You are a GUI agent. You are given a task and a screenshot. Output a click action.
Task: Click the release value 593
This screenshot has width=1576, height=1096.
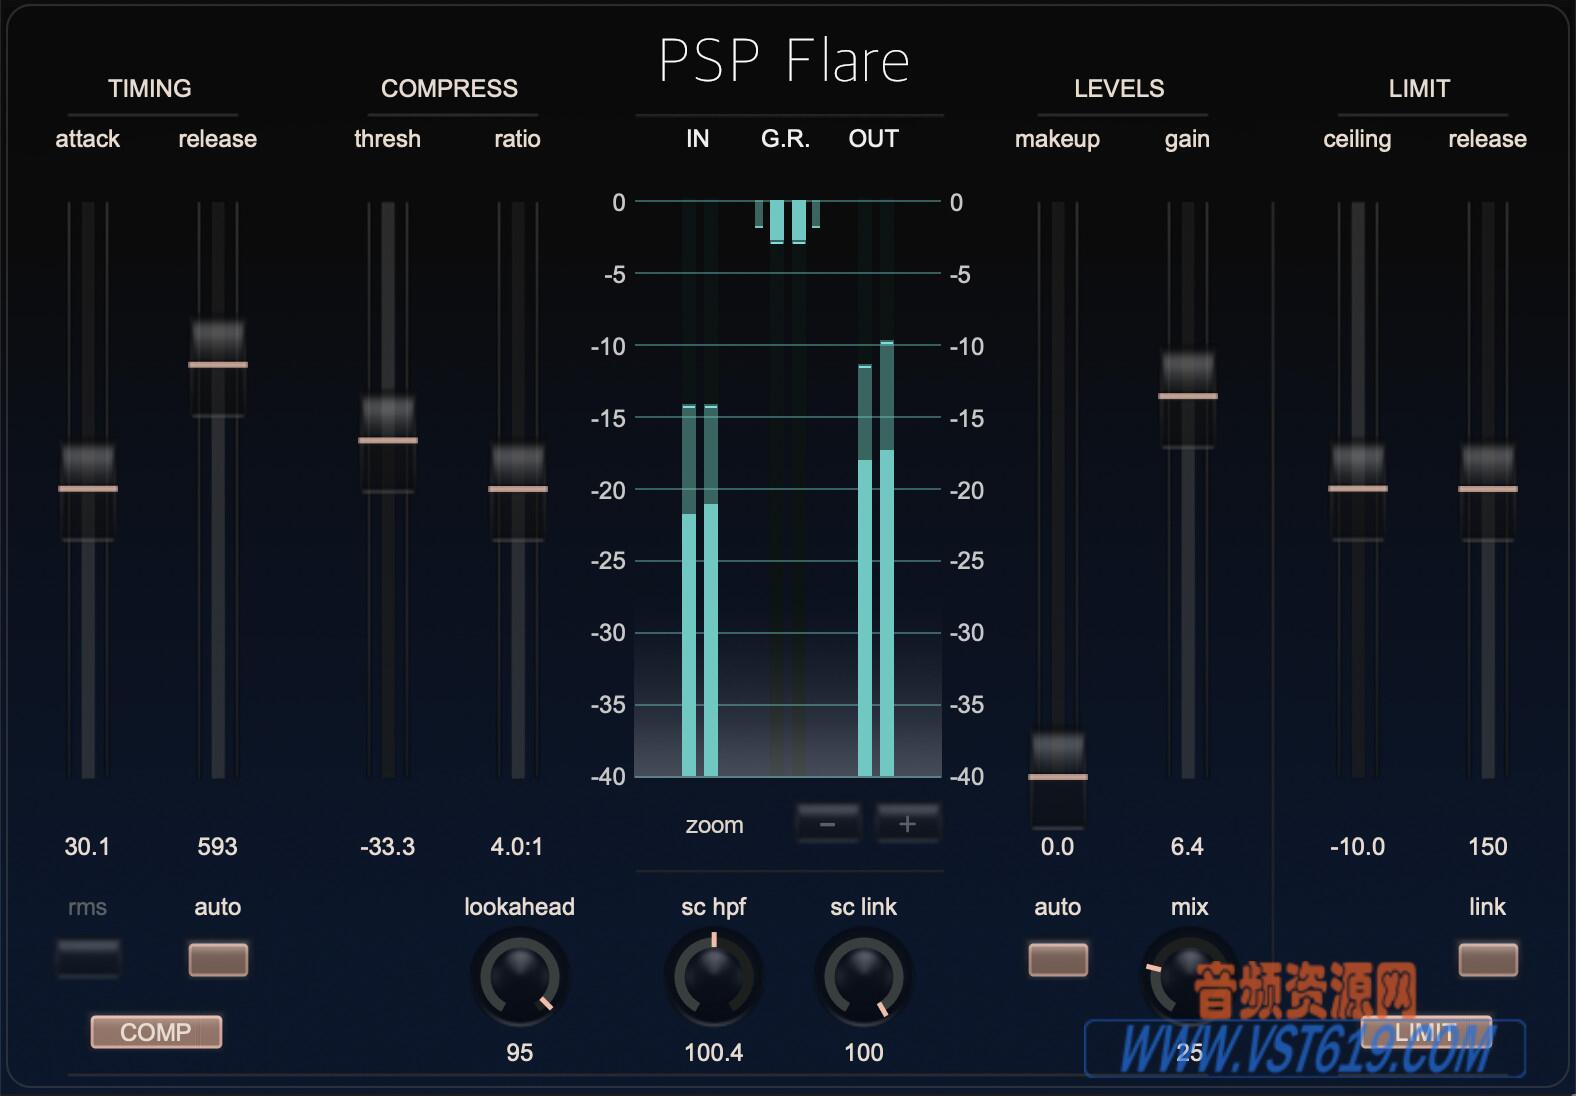pyautogui.click(x=217, y=847)
